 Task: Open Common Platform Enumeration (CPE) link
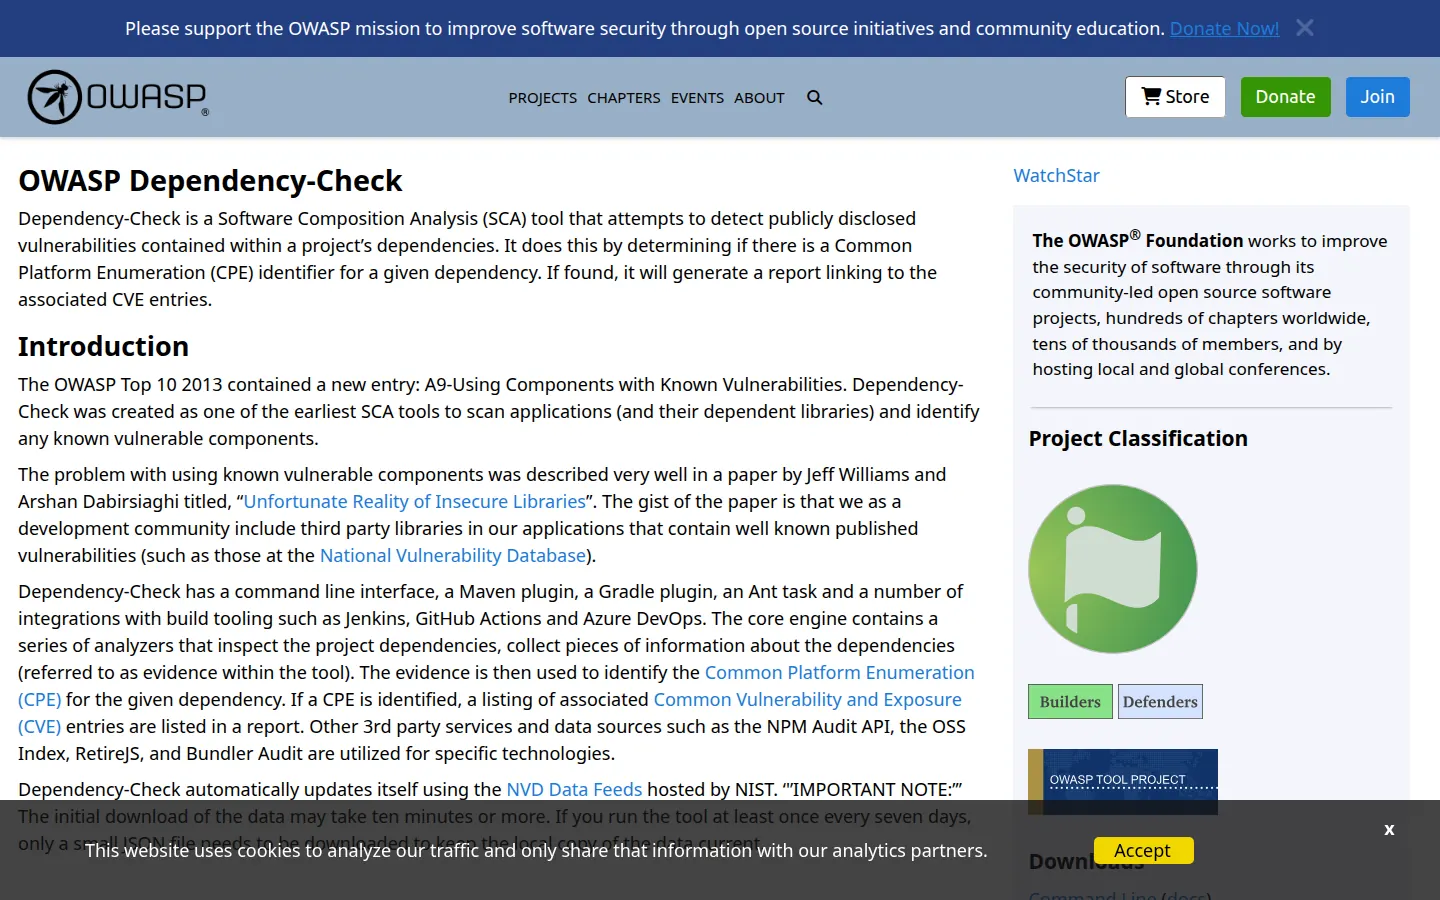point(840,673)
